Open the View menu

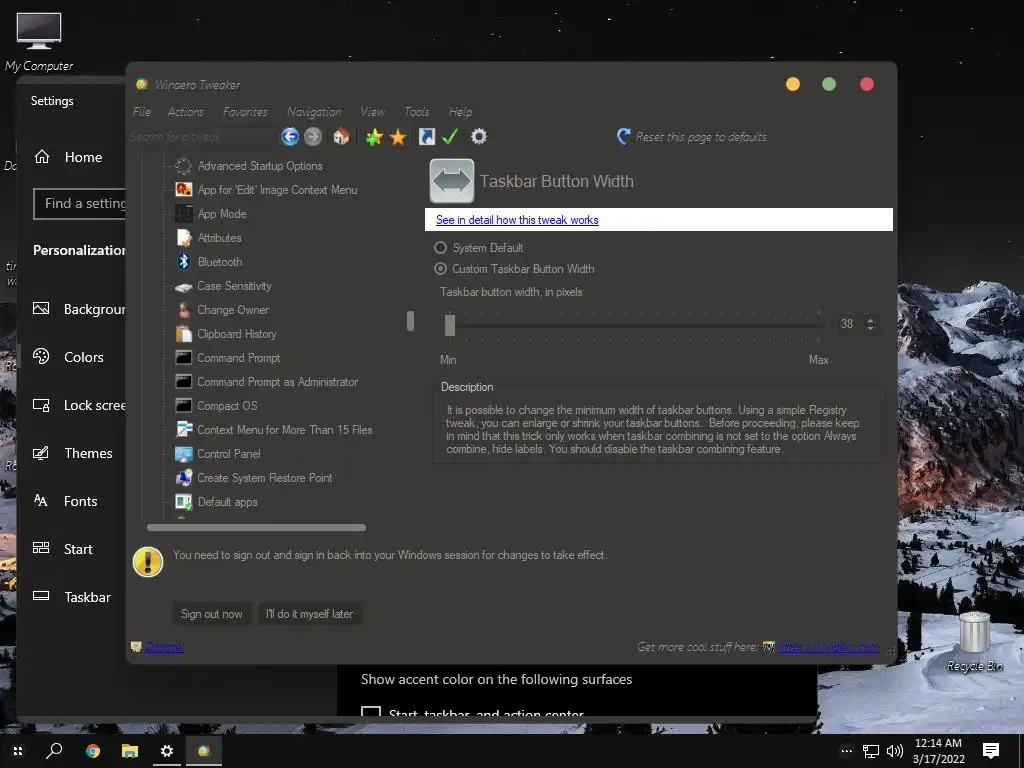(x=372, y=112)
